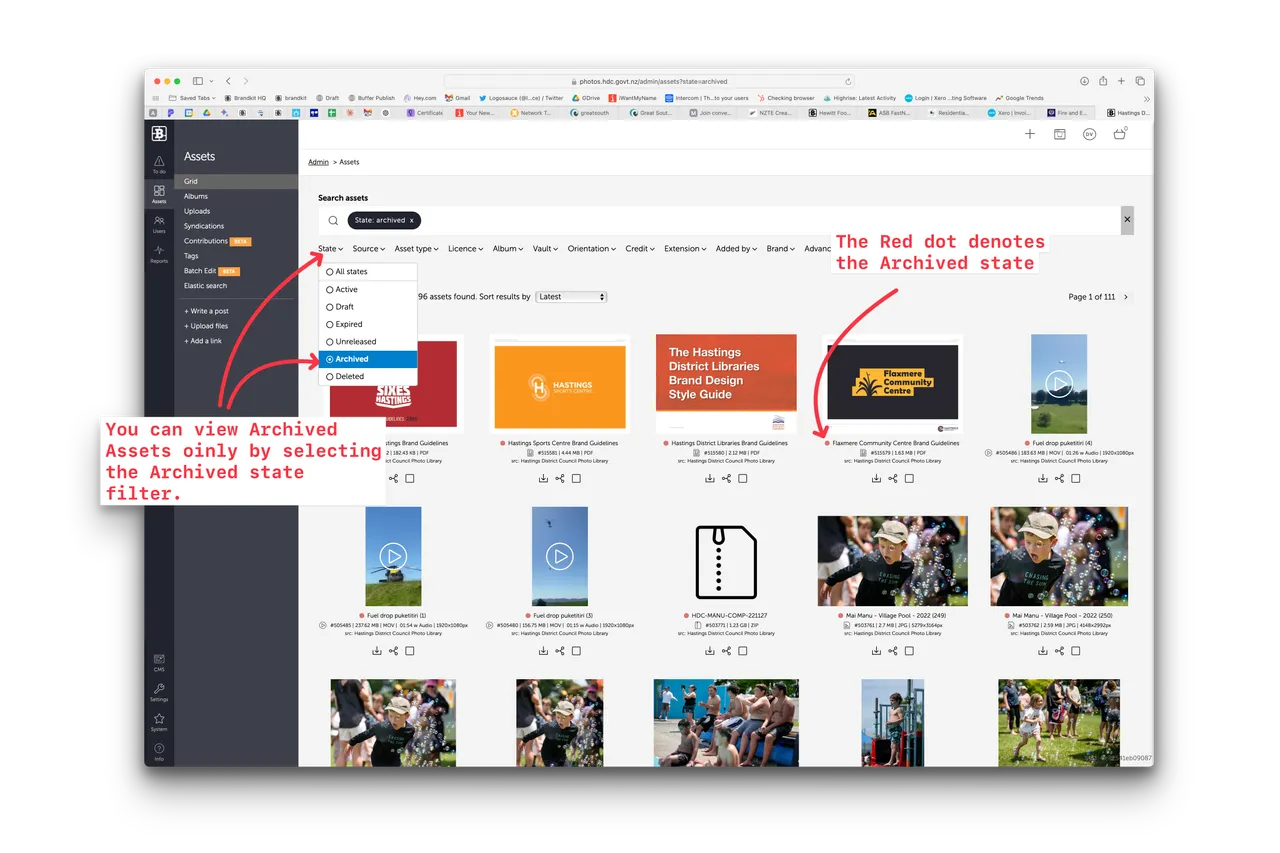Click Add a link option

(203, 341)
